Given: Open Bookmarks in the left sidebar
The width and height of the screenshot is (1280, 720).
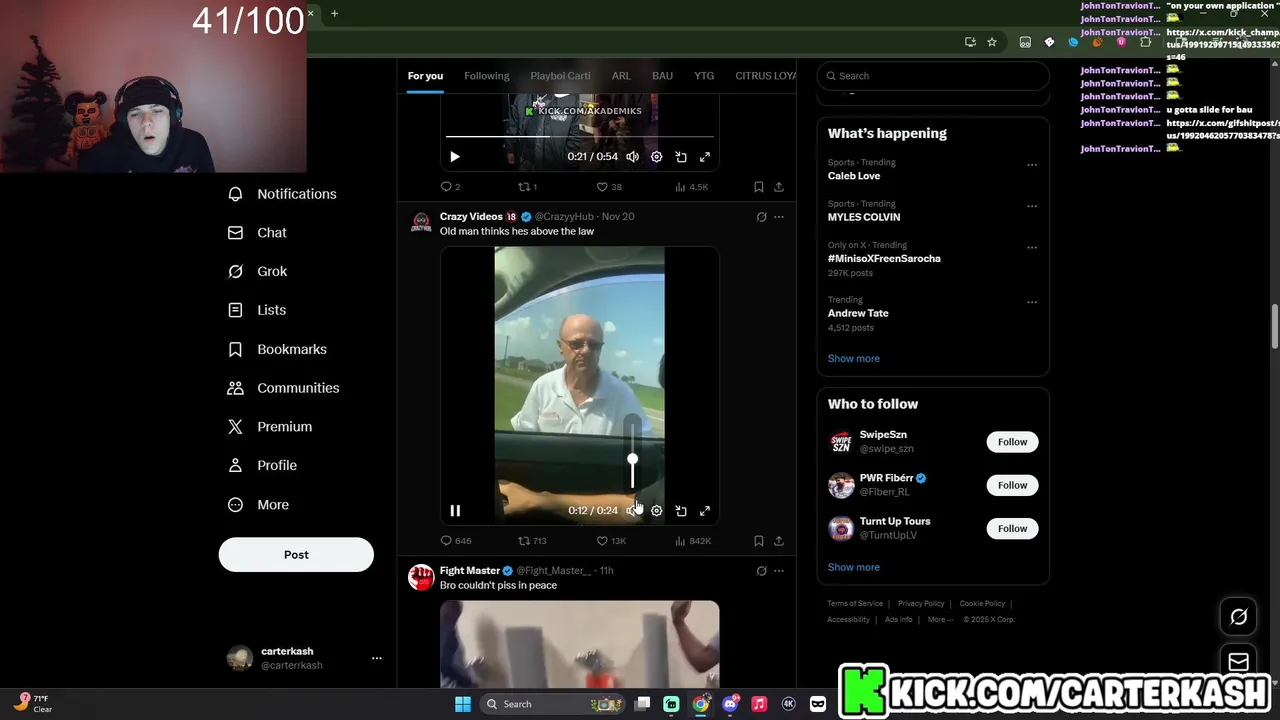Looking at the screenshot, I should click(x=278, y=349).
